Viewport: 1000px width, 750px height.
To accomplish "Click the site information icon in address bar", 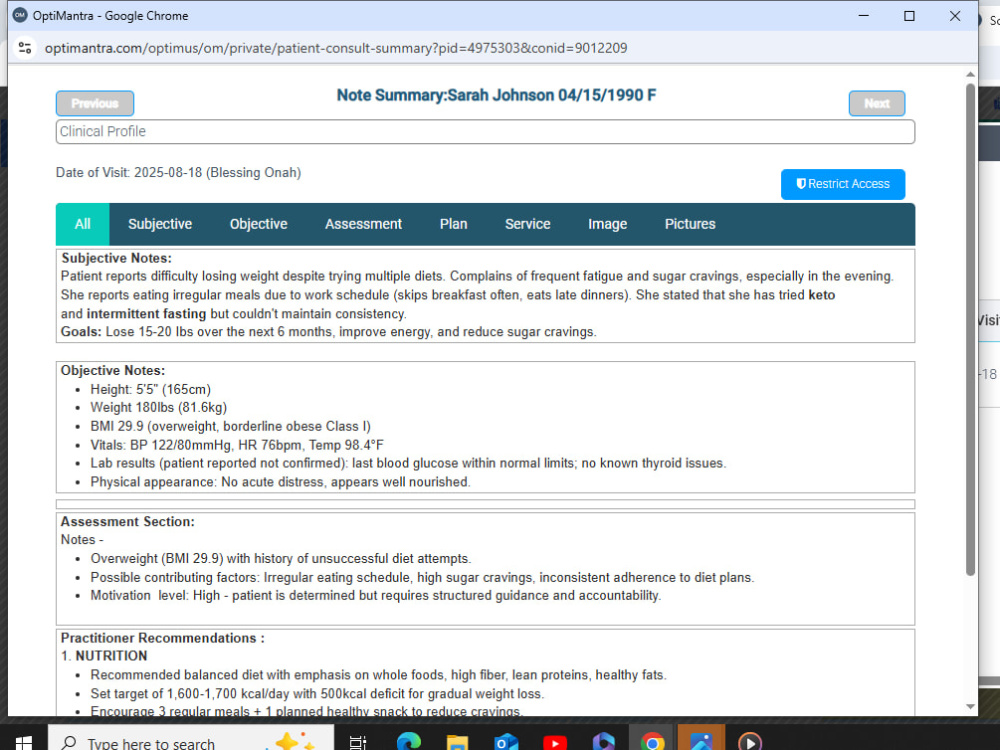I will coord(25,48).
